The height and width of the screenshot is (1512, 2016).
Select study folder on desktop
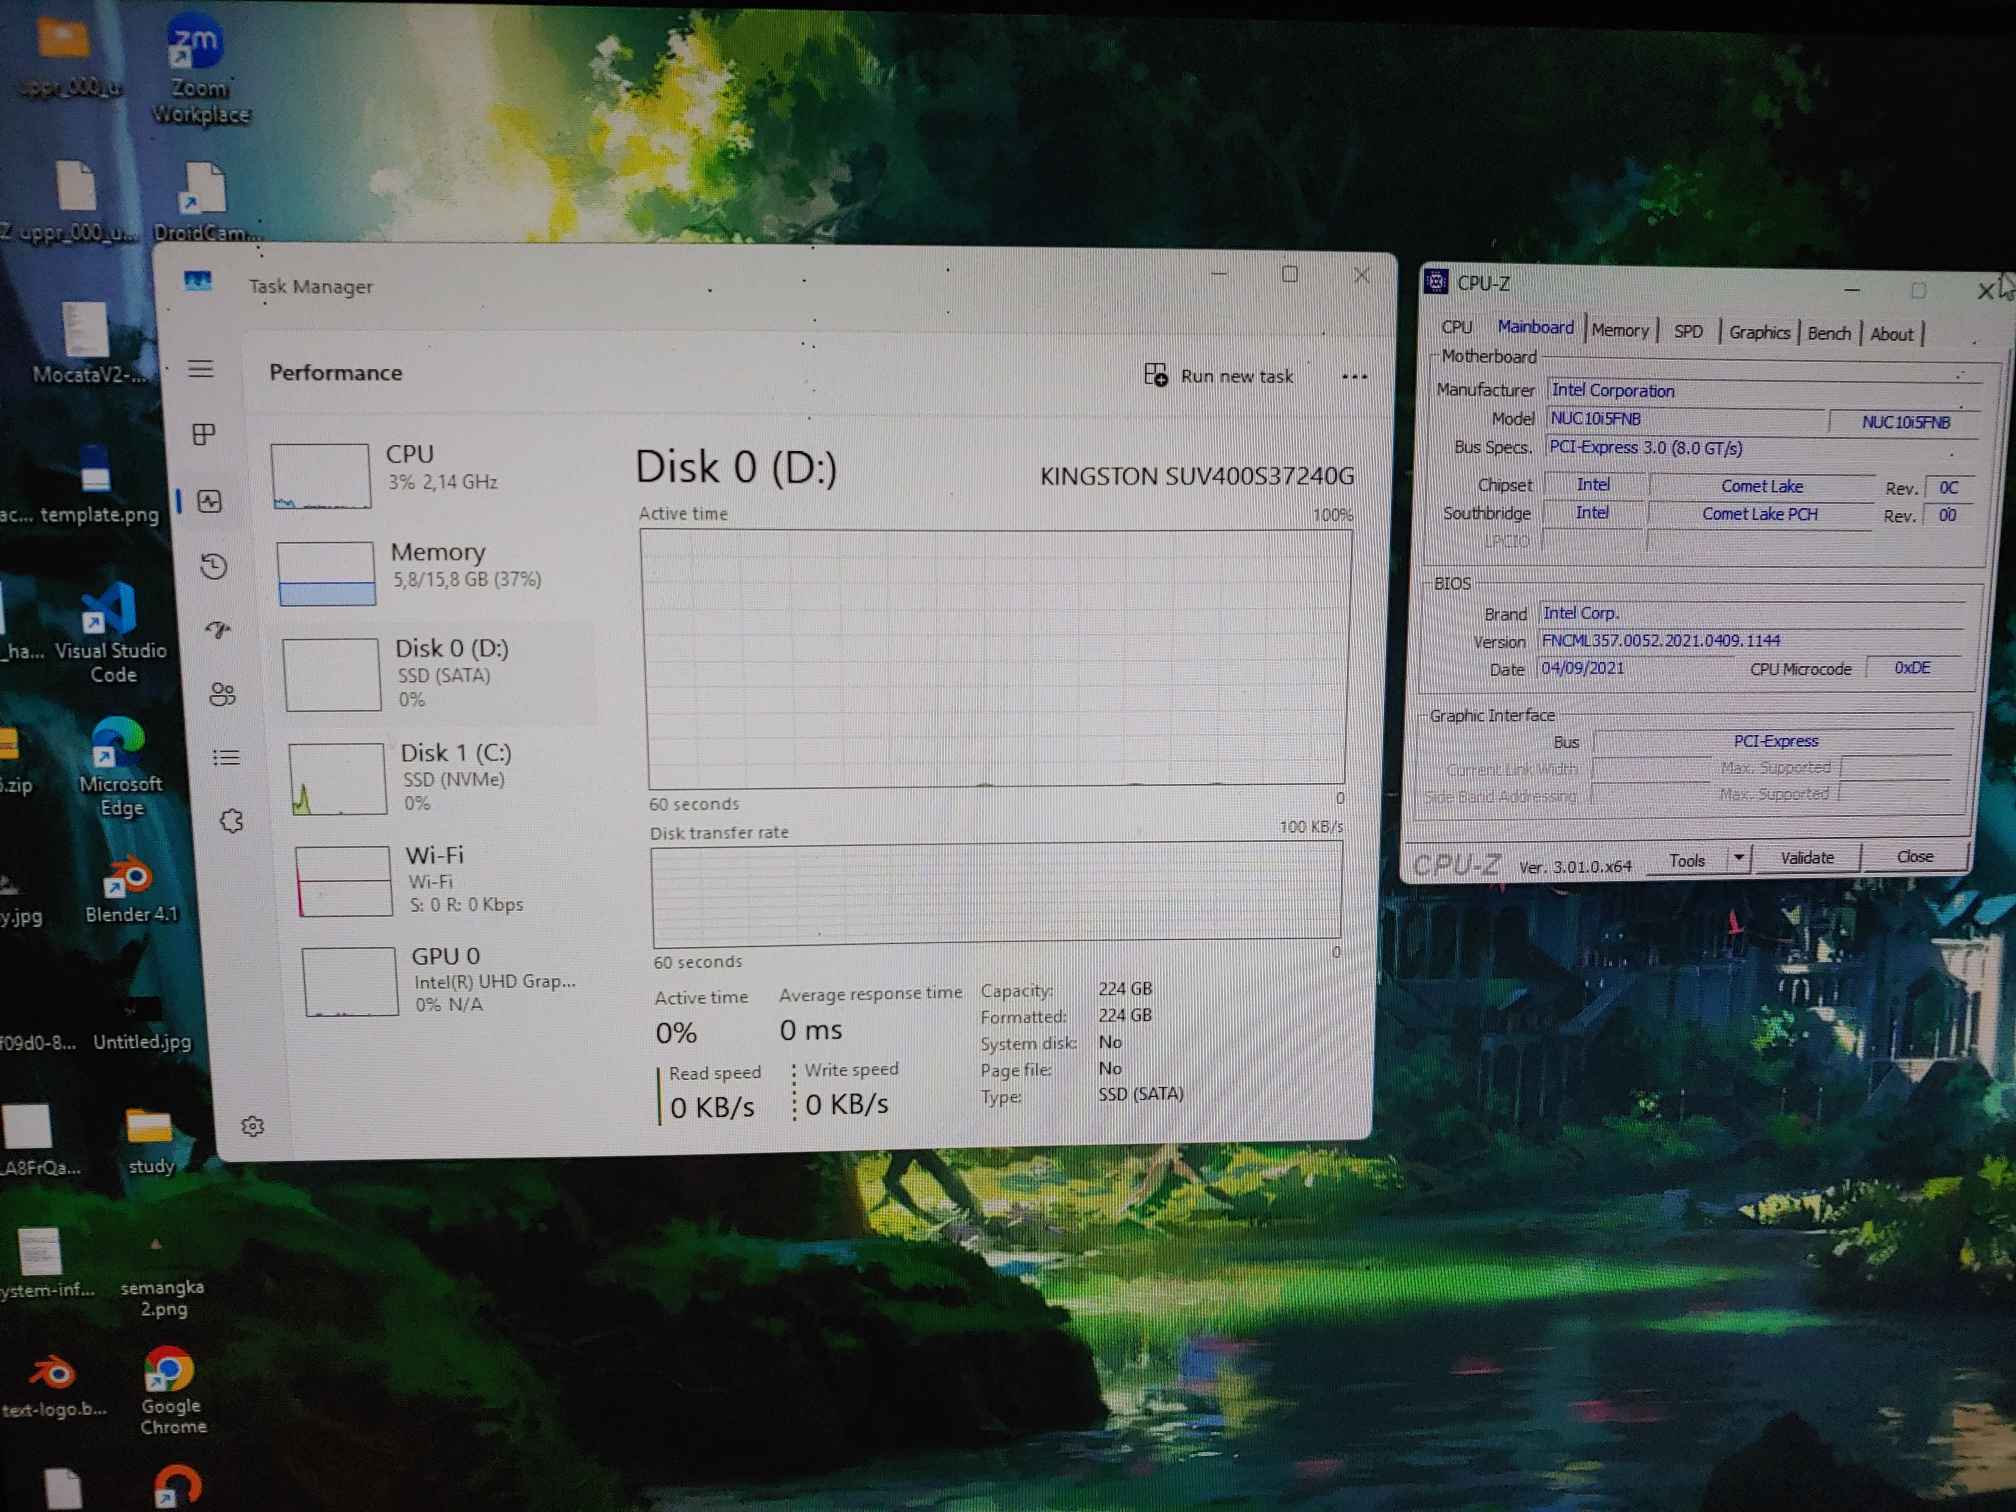[x=150, y=1140]
